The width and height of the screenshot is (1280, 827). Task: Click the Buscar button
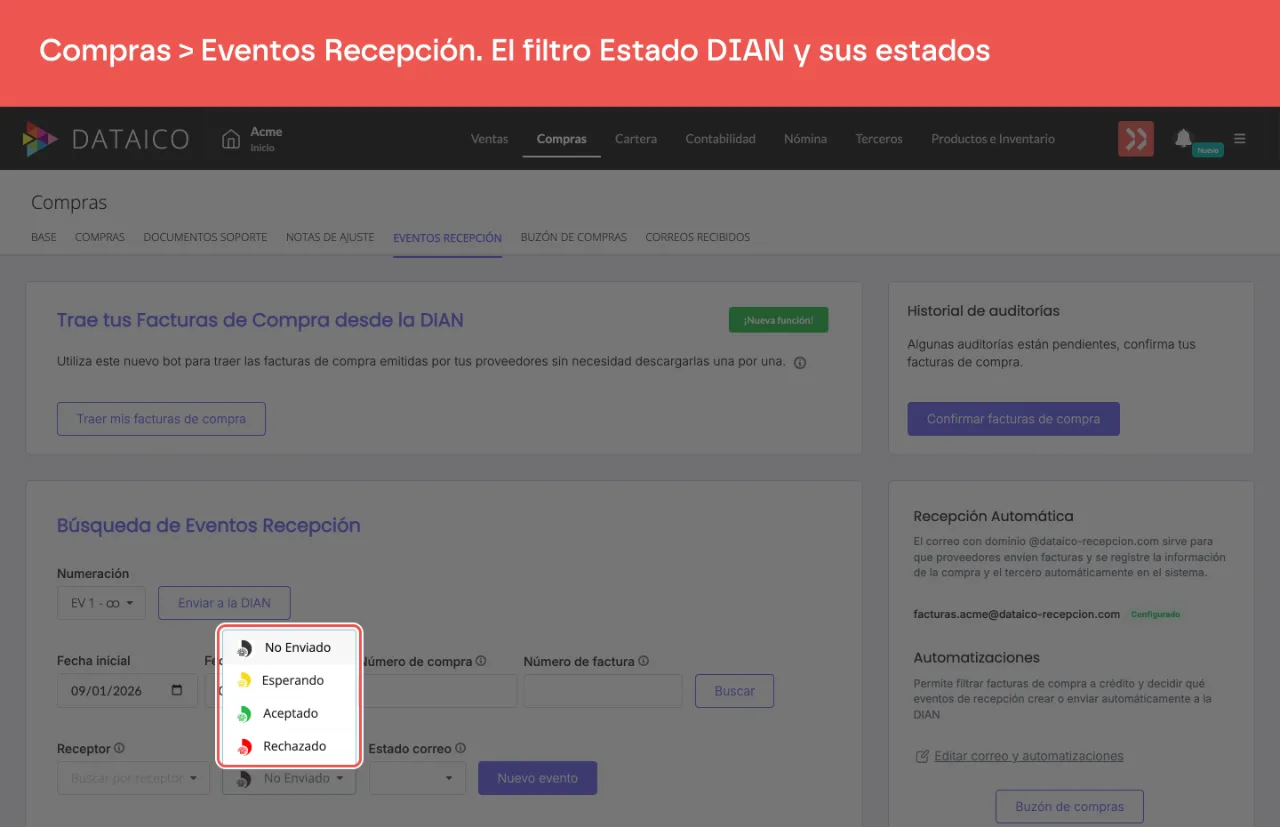pyautogui.click(x=734, y=691)
